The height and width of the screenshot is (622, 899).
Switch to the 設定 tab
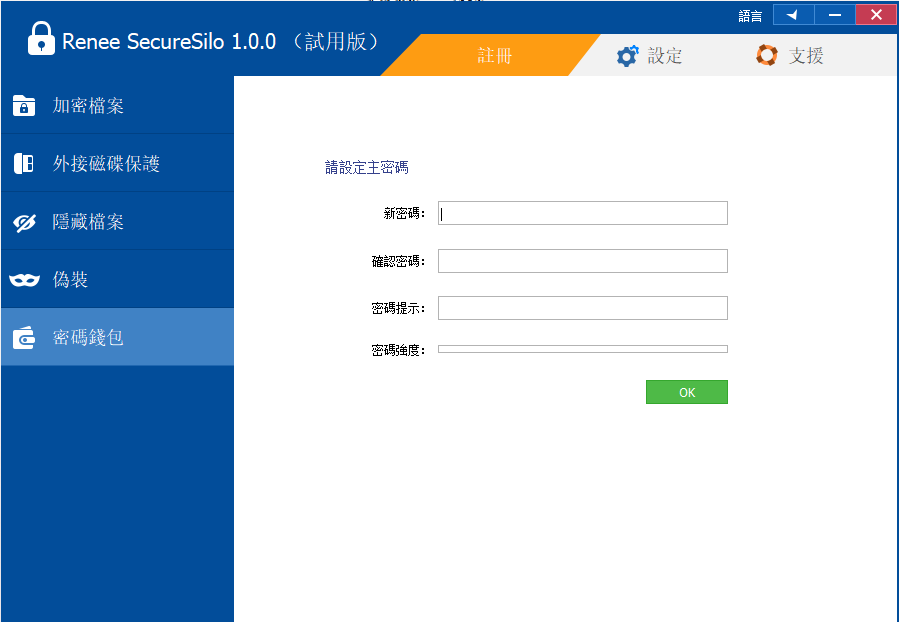(650, 56)
